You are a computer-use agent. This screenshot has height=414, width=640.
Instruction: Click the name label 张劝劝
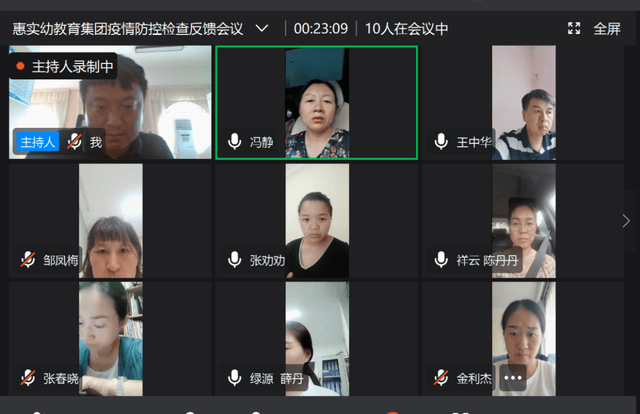pyautogui.click(x=267, y=260)
